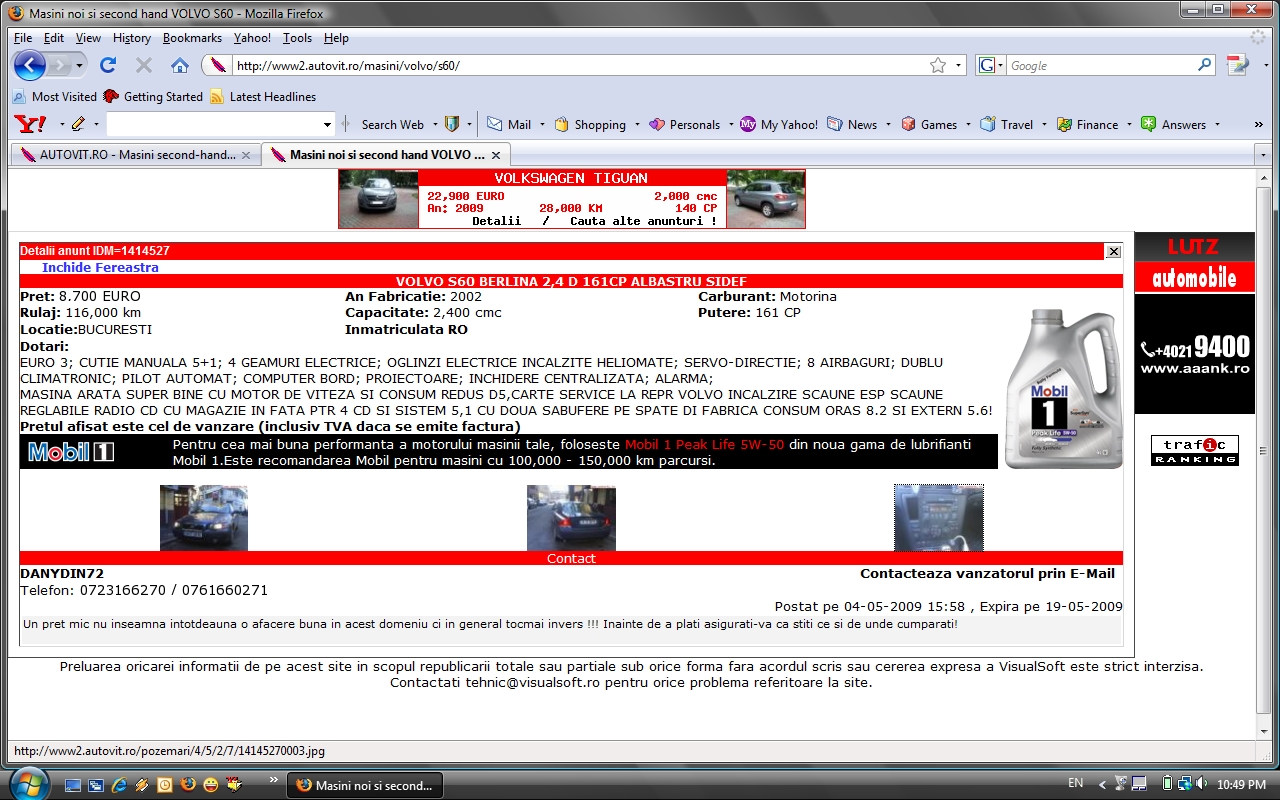This screenshot has width=1280, height=800.
Task: Open Yahoo Personals from the toolbar
Action: [685, 124]
